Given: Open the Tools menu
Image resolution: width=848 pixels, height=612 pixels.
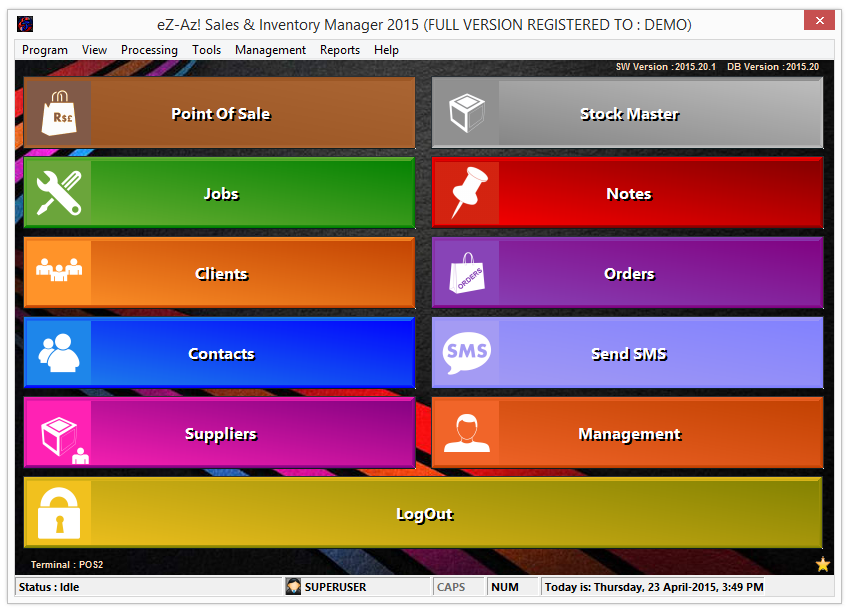Looking at the screenshot, I should coord(206,49).
